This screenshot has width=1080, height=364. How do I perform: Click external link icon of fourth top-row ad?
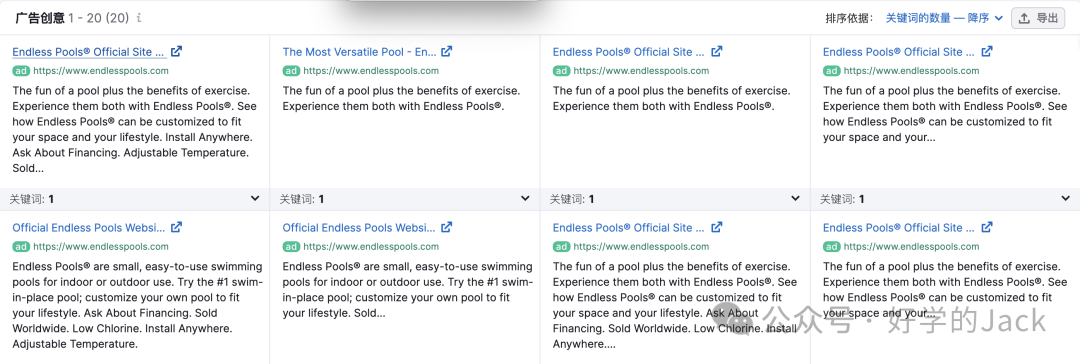[x=987, y=51]
